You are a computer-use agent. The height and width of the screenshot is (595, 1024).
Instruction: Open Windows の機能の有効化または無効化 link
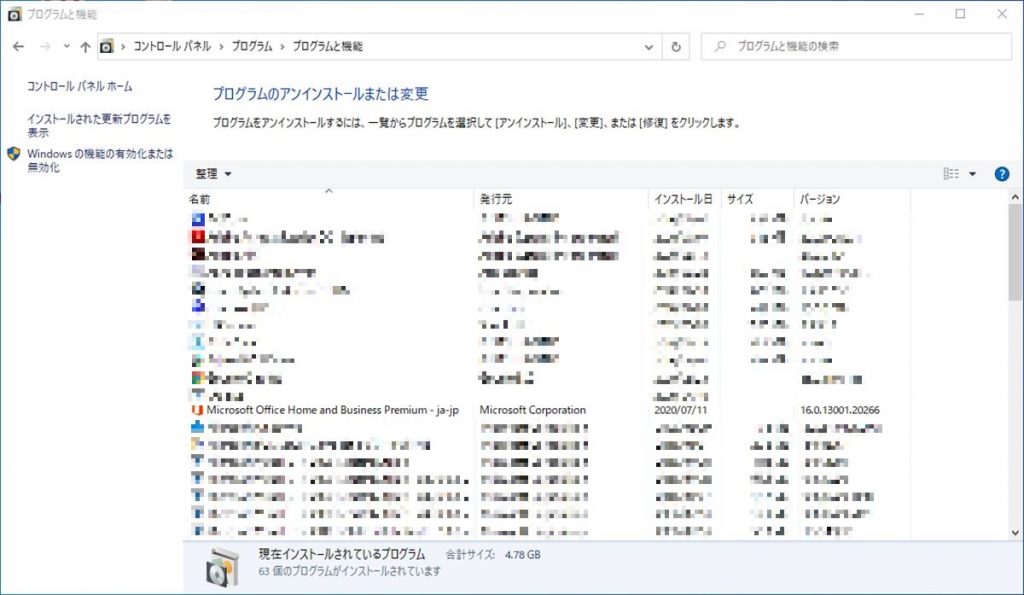pyautogui.click(x=100, y=161)
